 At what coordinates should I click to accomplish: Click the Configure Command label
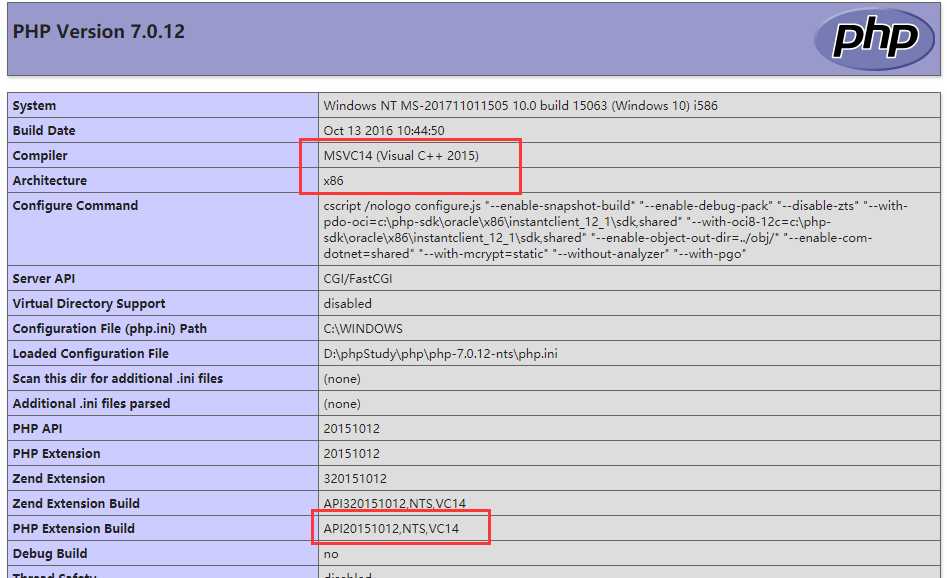pos(75,205)
